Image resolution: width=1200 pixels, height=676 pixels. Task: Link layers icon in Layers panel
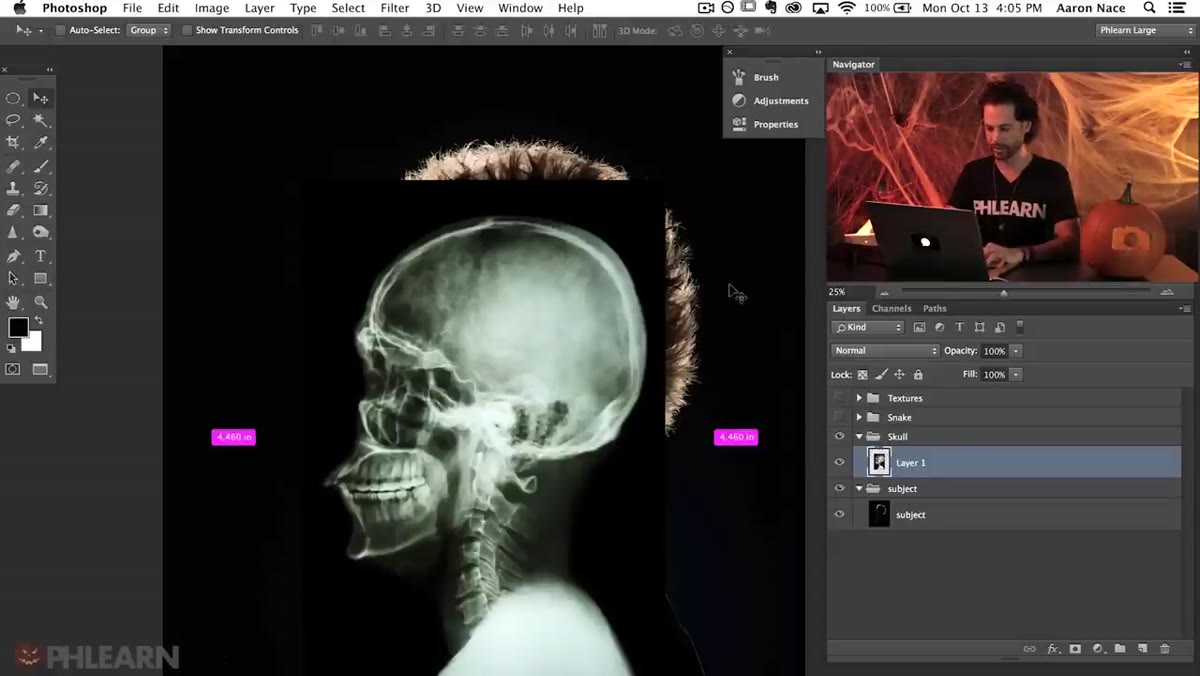pos(1030,649)
